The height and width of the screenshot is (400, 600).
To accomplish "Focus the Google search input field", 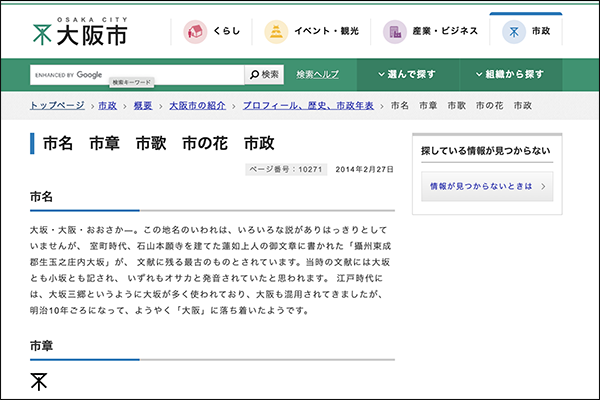I will tap(137, 75).
